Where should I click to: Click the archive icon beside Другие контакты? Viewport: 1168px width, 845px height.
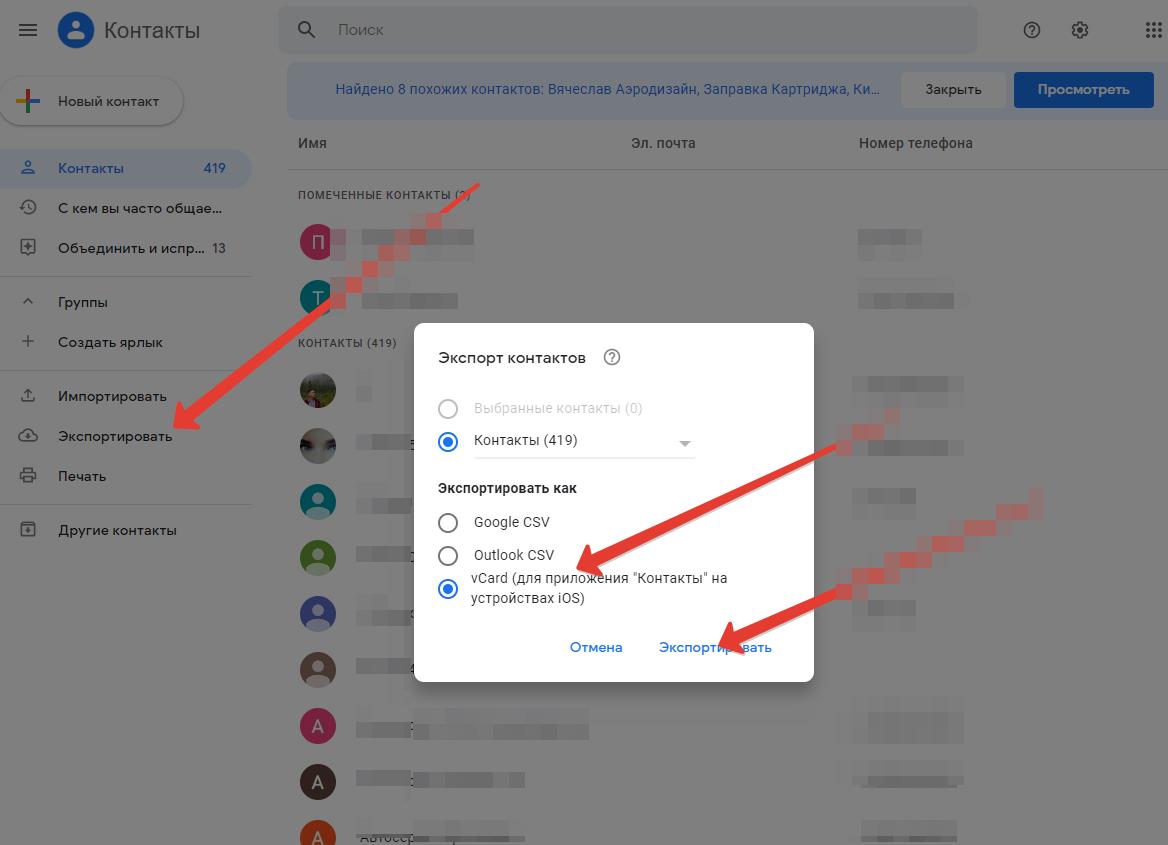pos(28,530)
